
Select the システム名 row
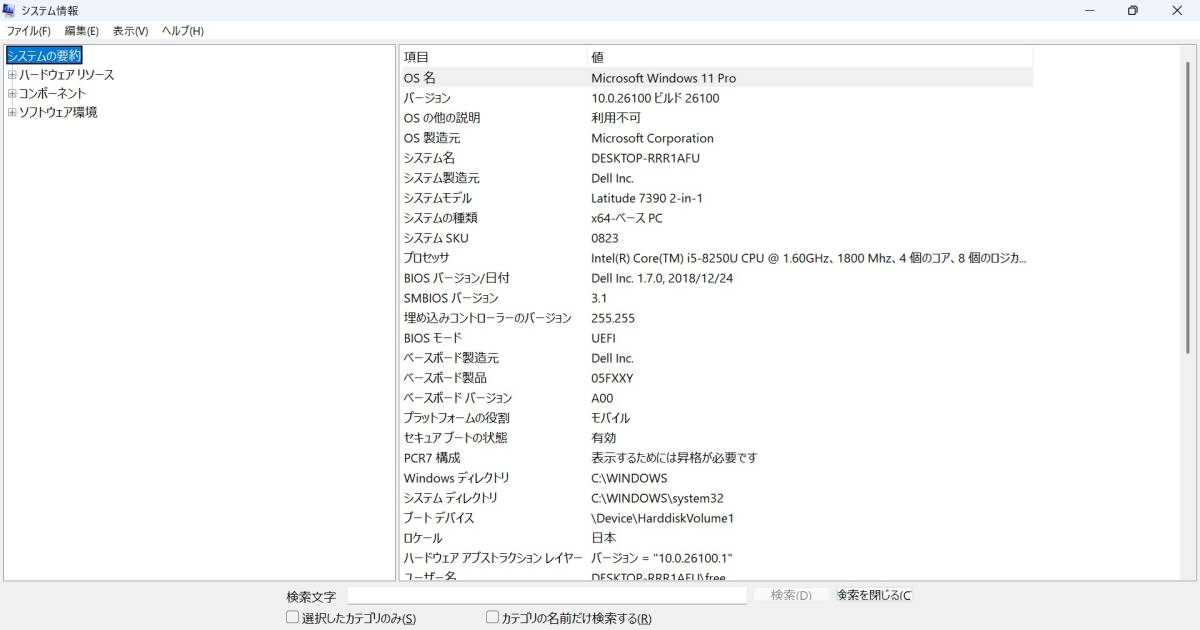pos(716,158)
